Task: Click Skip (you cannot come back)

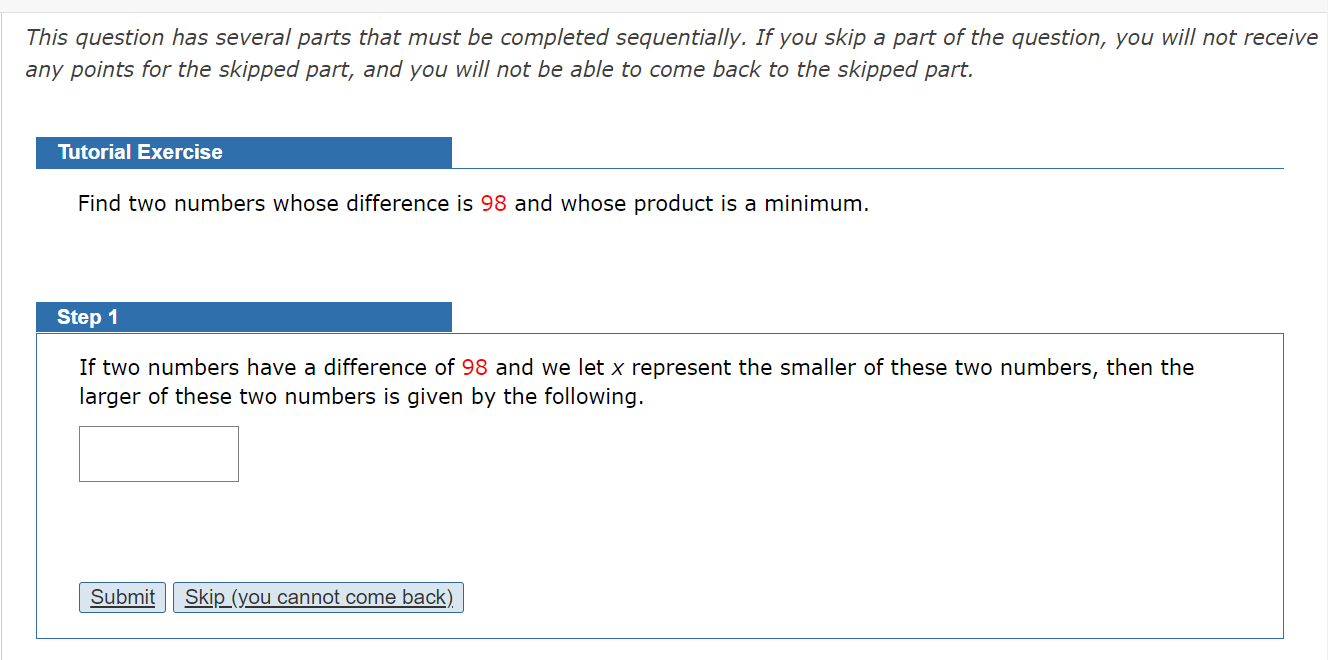Action: (x=317, y=597)
